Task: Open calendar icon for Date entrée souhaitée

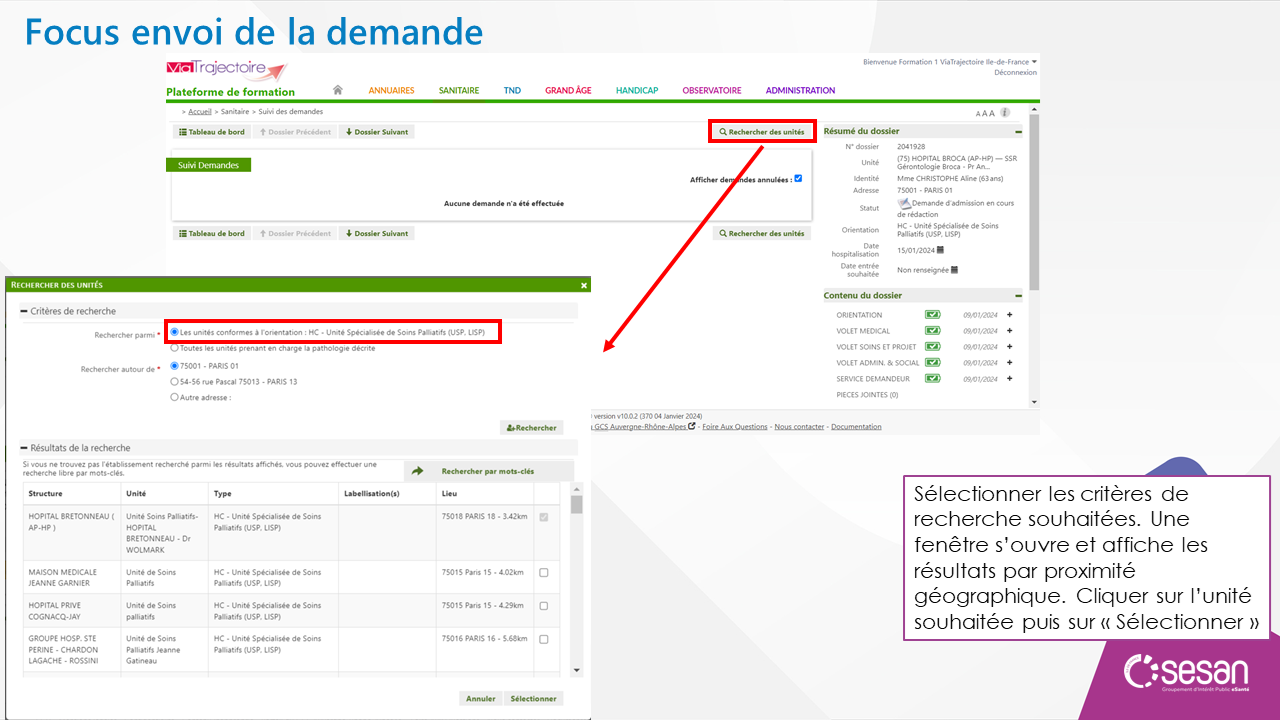Action: [954, 270]
